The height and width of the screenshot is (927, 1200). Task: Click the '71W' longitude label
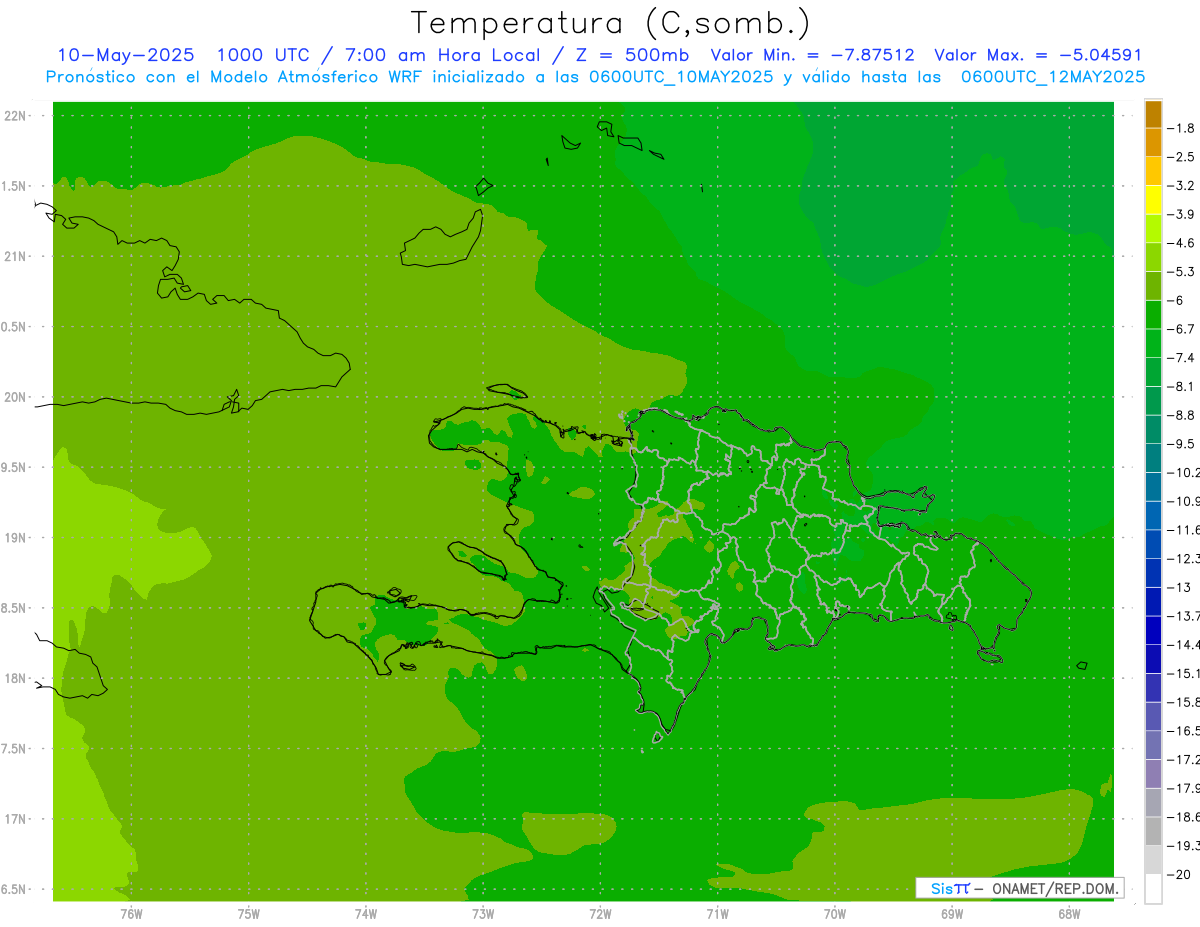tap(717, 914)
